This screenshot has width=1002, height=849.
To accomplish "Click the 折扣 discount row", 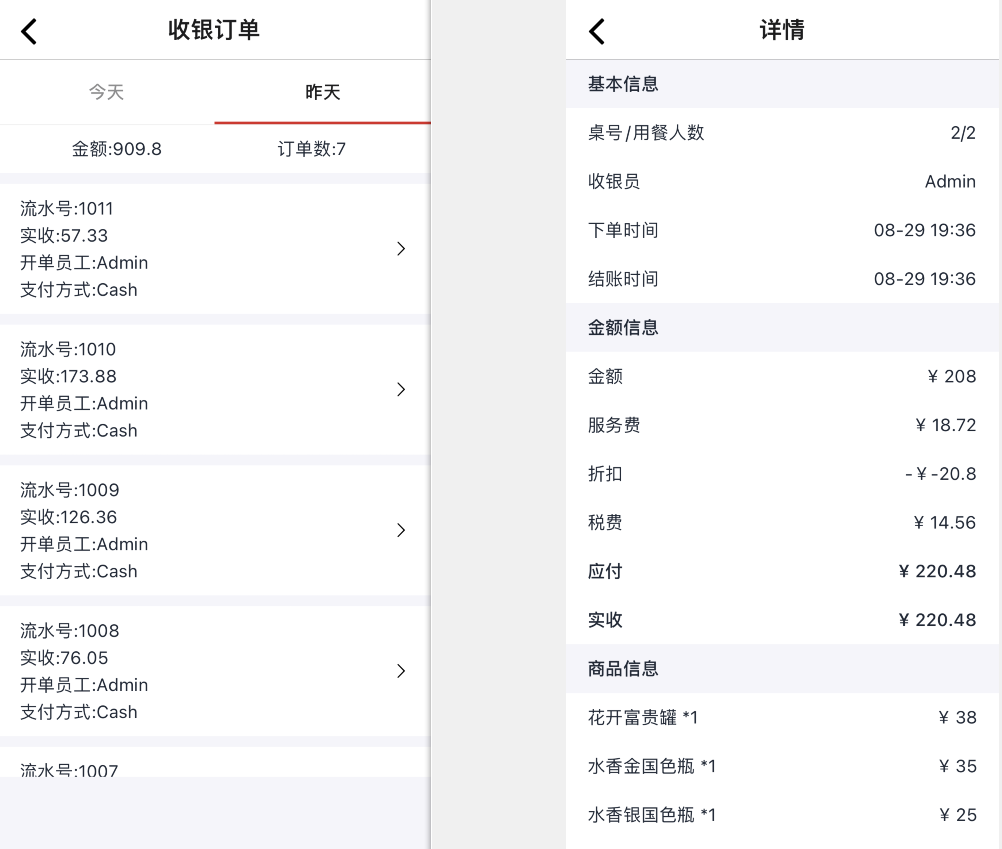I will pyautogui.click(x=782, y=474).
